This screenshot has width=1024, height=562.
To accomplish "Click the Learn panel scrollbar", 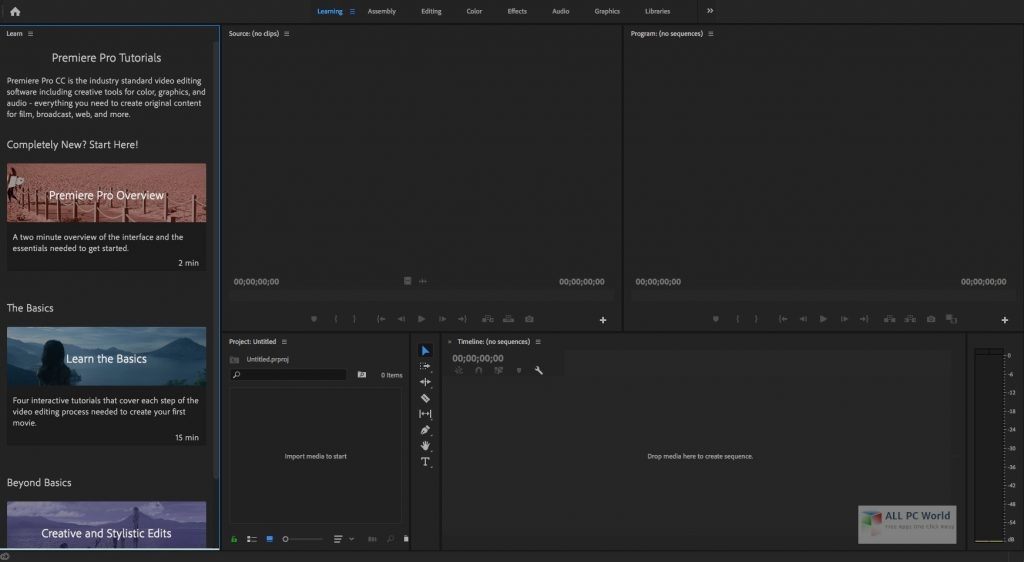I will (216, 261).
